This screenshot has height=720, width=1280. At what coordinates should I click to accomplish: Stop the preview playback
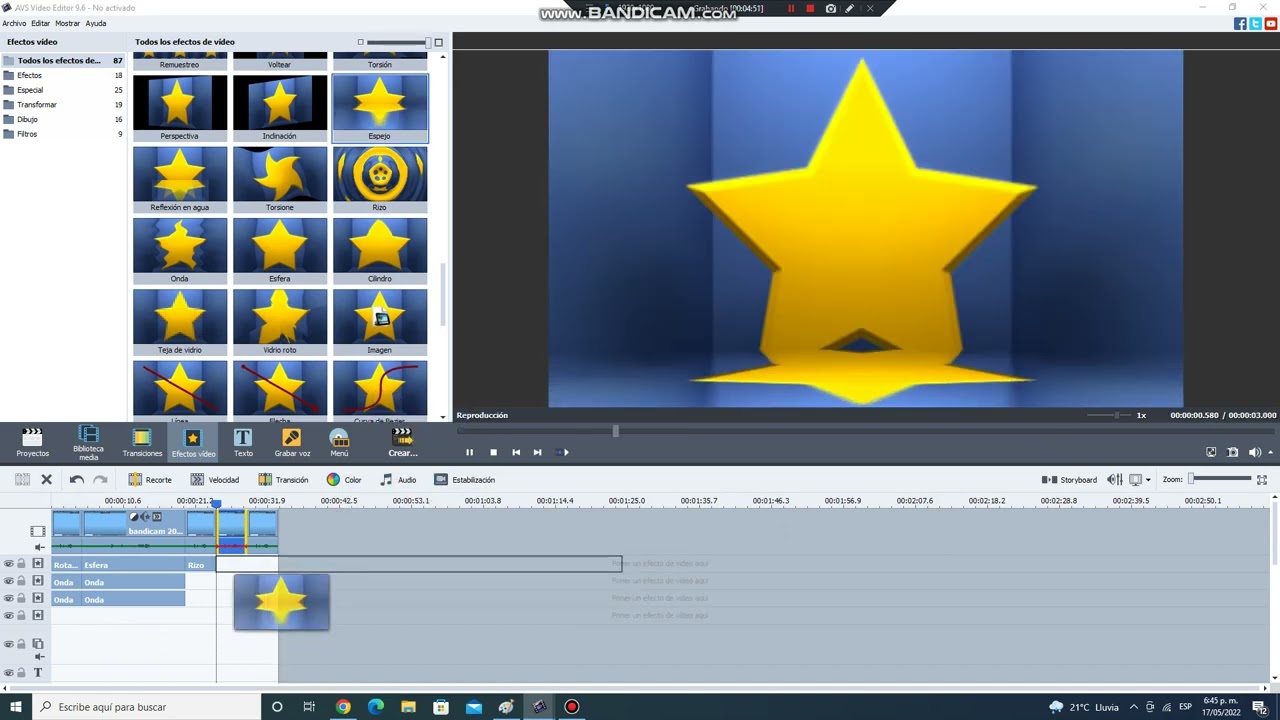pyautogui.click(x=493, y=452)
